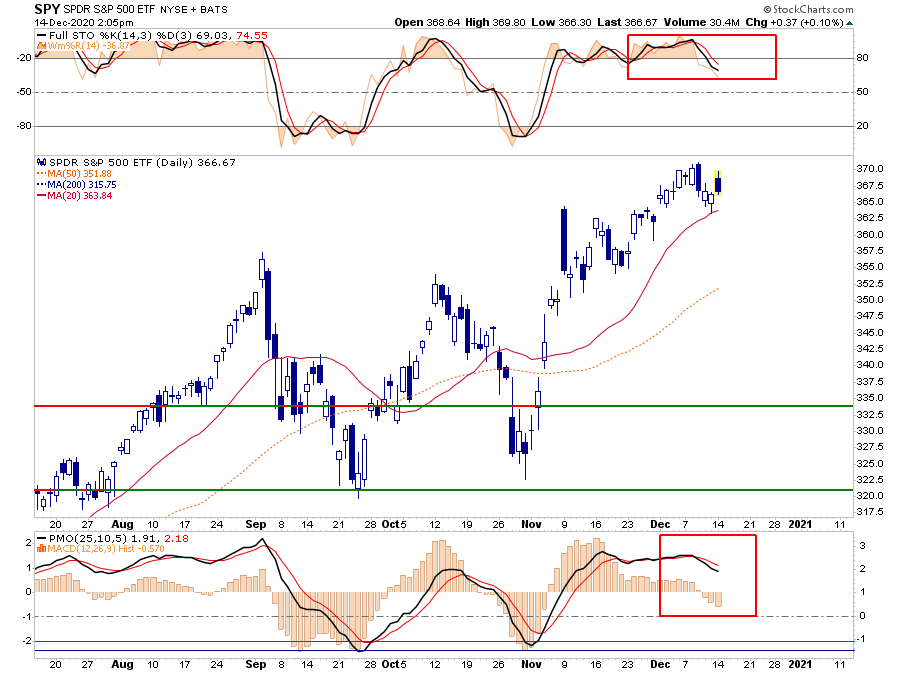The width and height of the screenshot is (900, 673).
Task: Click the area icon before Wm%R(14)
Action: [x=41, y=46]
